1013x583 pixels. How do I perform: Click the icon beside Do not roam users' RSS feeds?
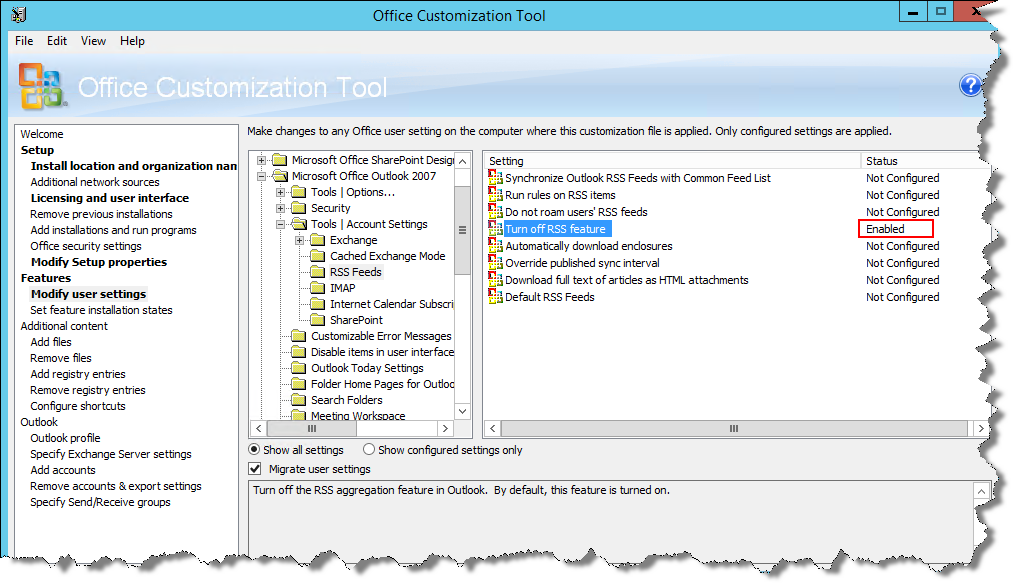coord(496,211)
